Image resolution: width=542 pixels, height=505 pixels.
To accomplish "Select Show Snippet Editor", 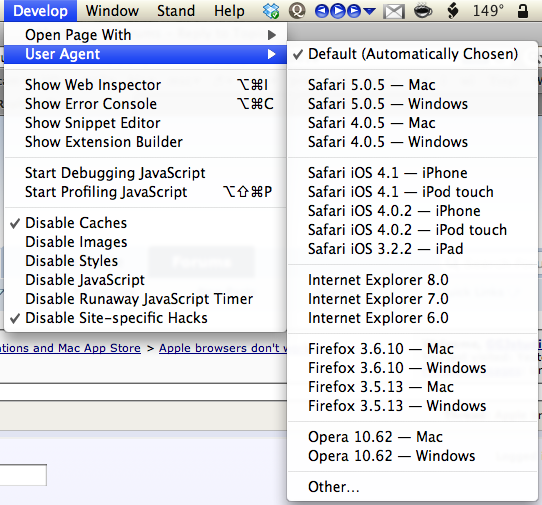I will click(145, 123).
